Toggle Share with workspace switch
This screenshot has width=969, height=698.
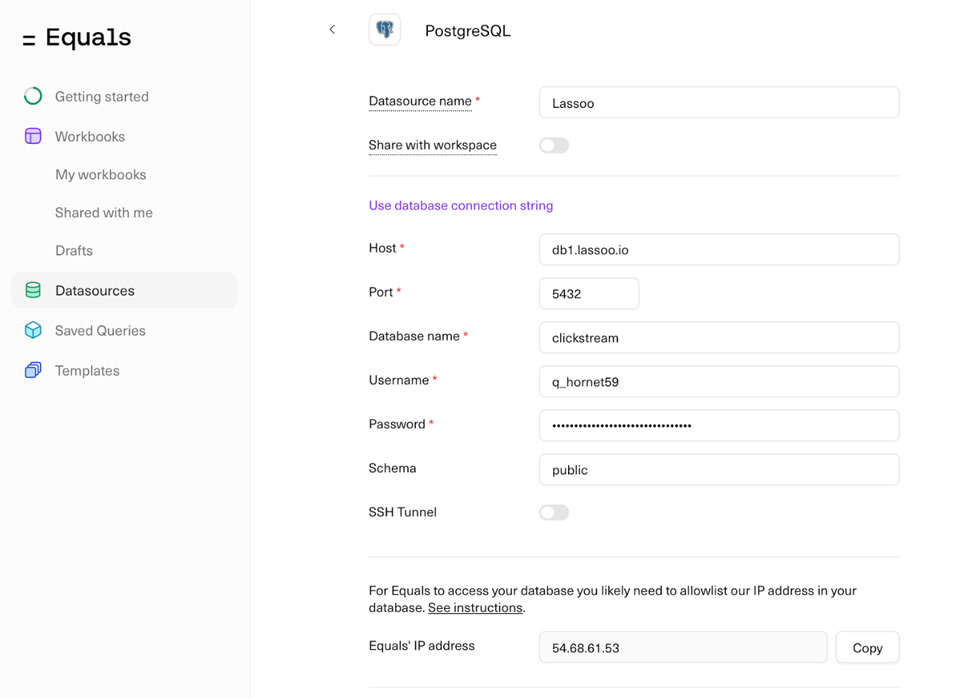tap(554, 145)
